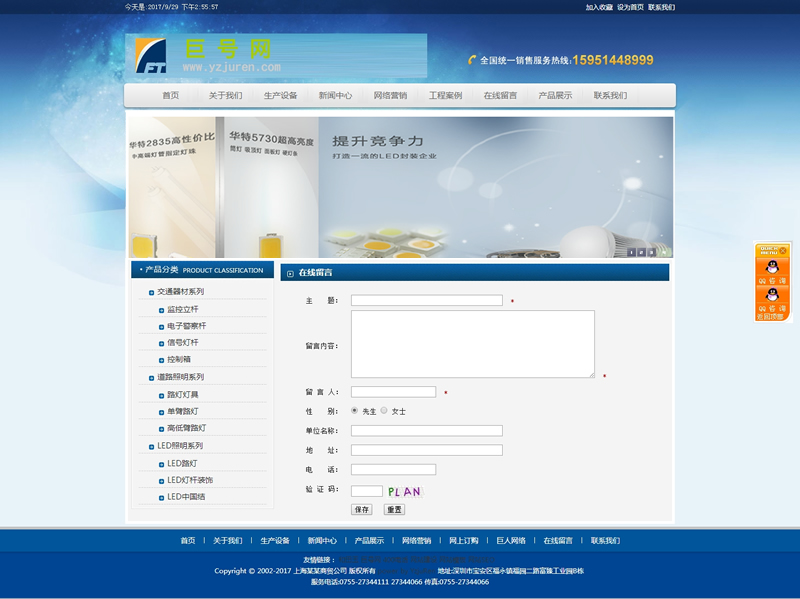Click the first QQ penguin consultation icon
This screenshot has height=599, width=800.
coord(771,269)
